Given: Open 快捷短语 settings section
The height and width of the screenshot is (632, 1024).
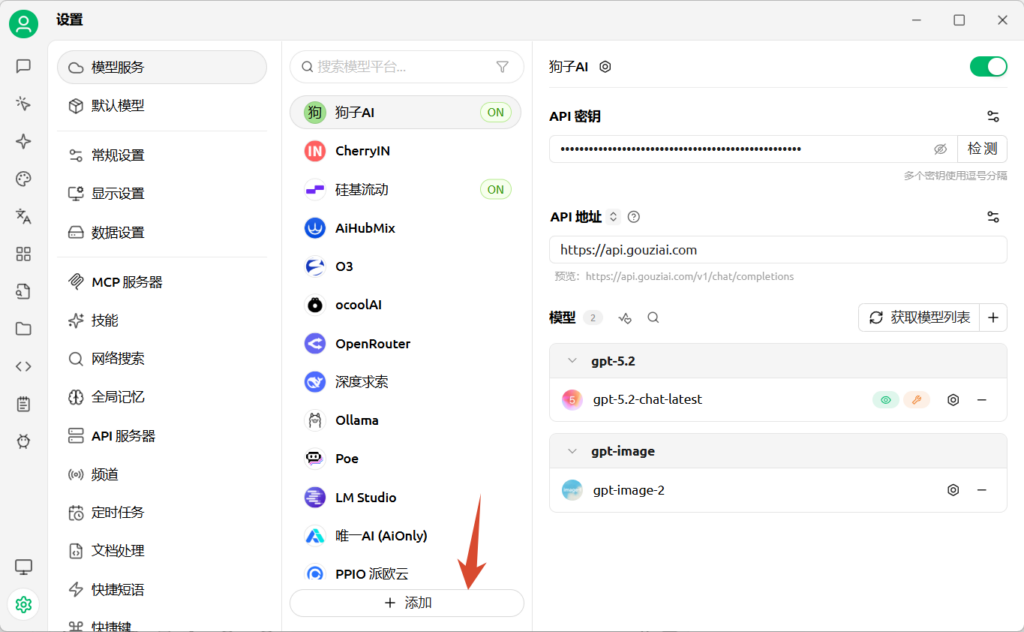Looking at the screenshot, I should (x=162, y=590).
